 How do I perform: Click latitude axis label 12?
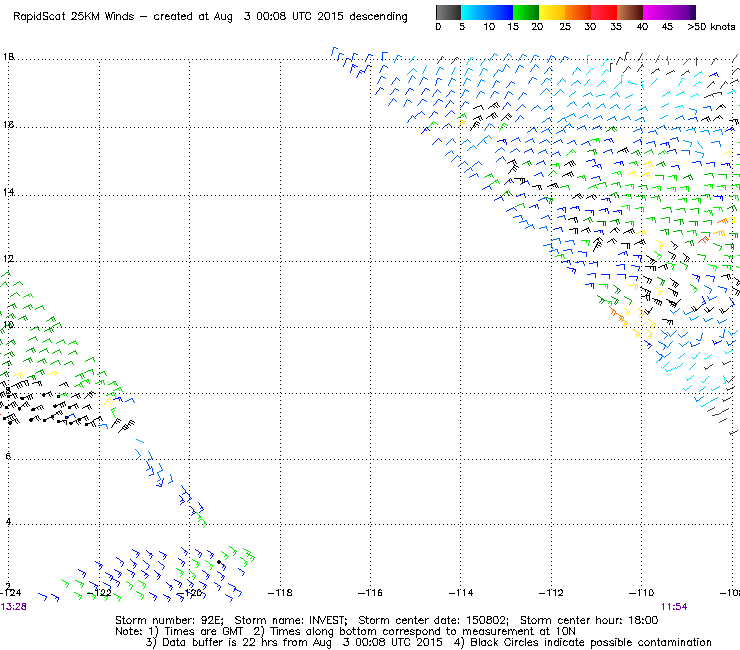click(8, 259)
